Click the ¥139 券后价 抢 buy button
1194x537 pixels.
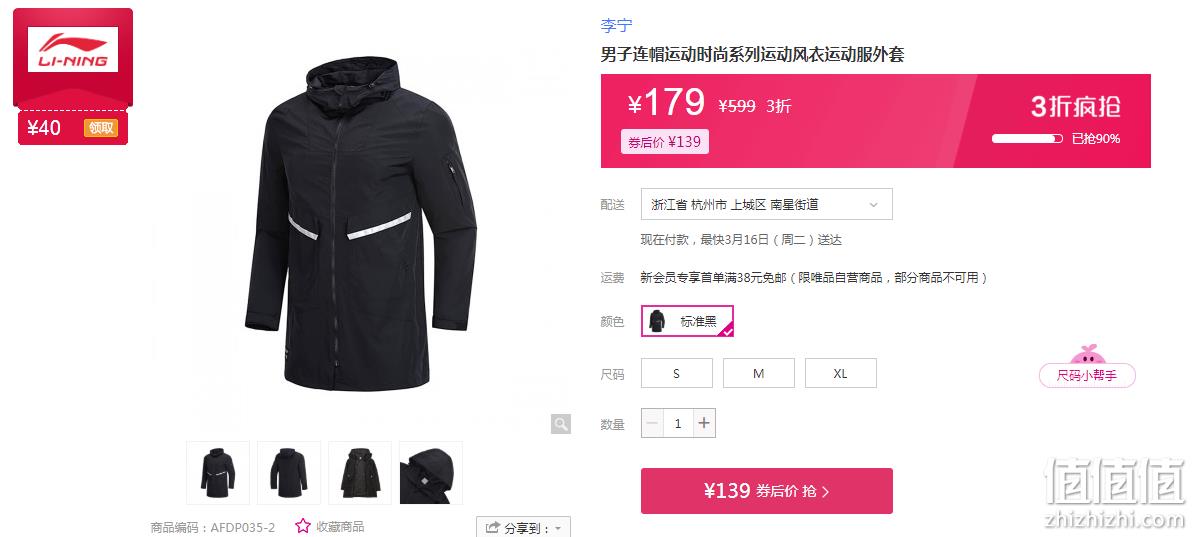(767, 491)
